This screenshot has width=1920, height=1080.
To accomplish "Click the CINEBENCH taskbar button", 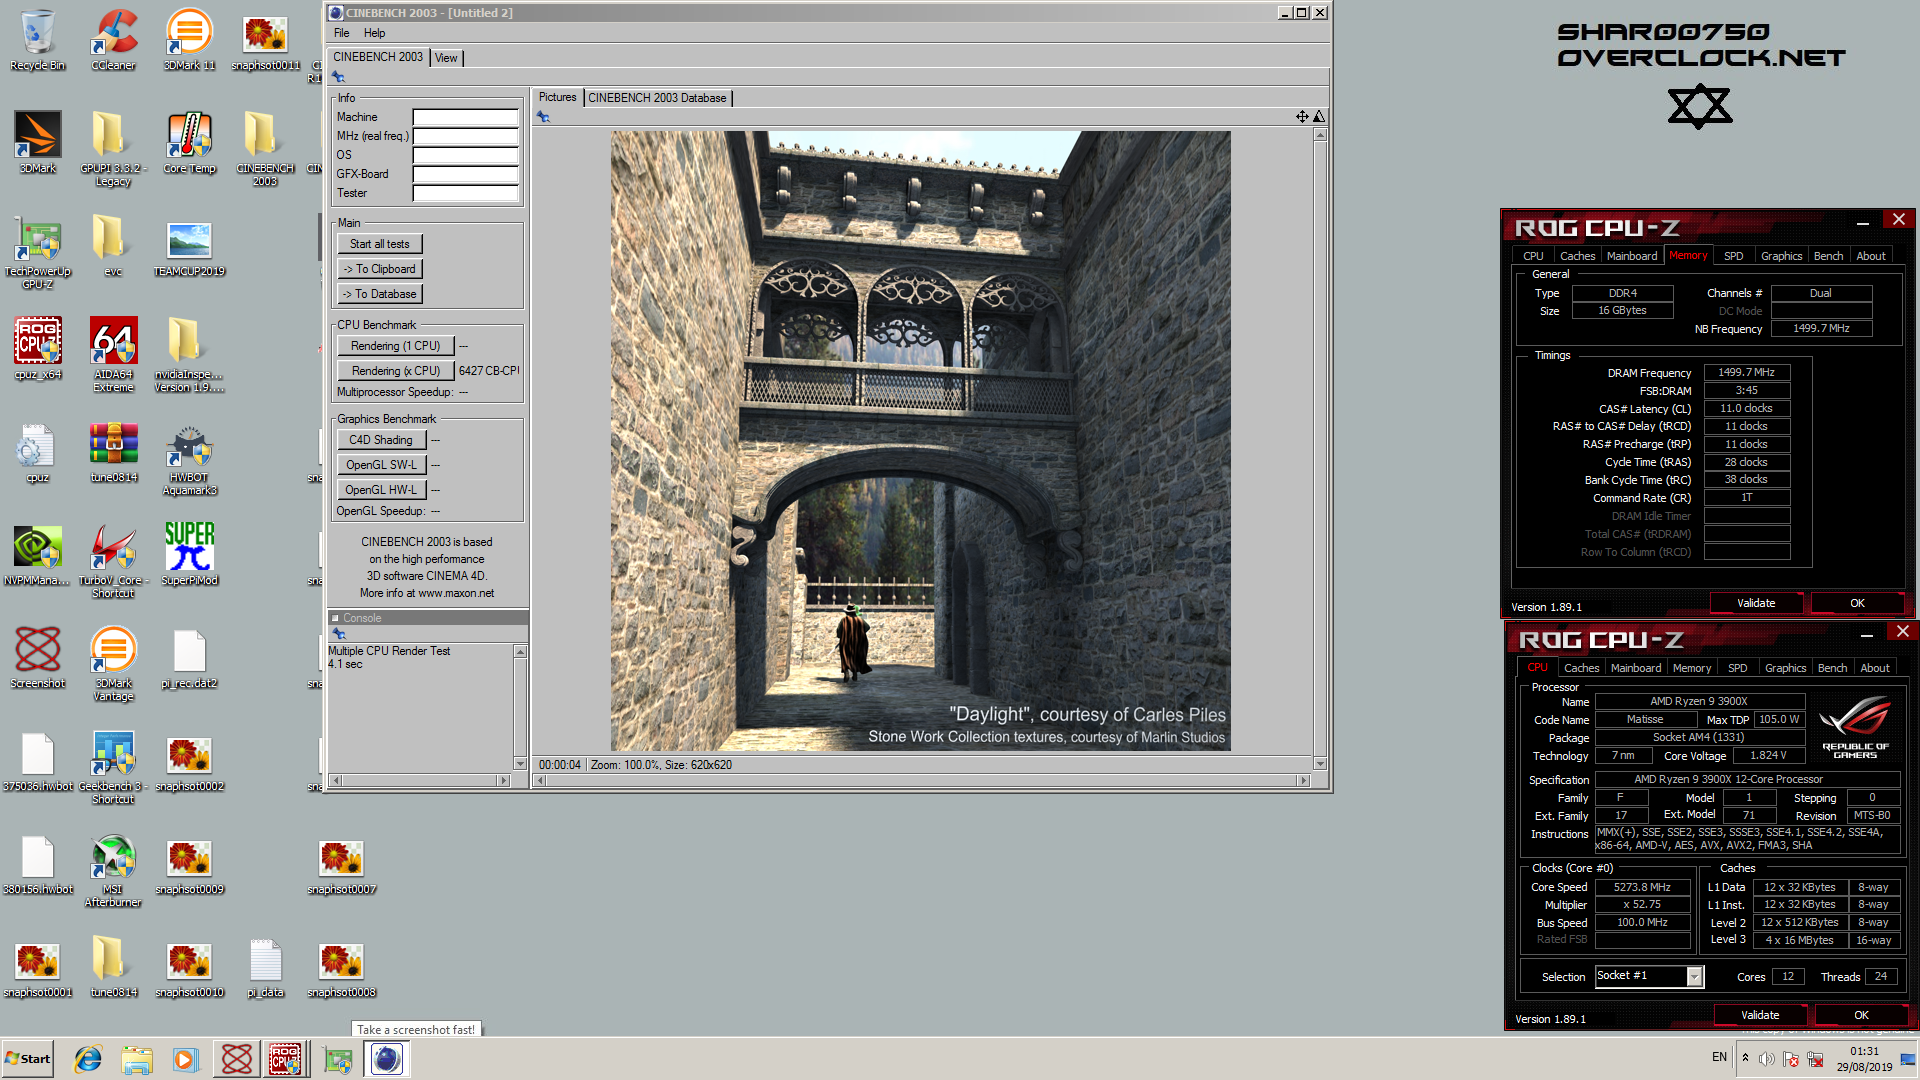I will 387,1059.
